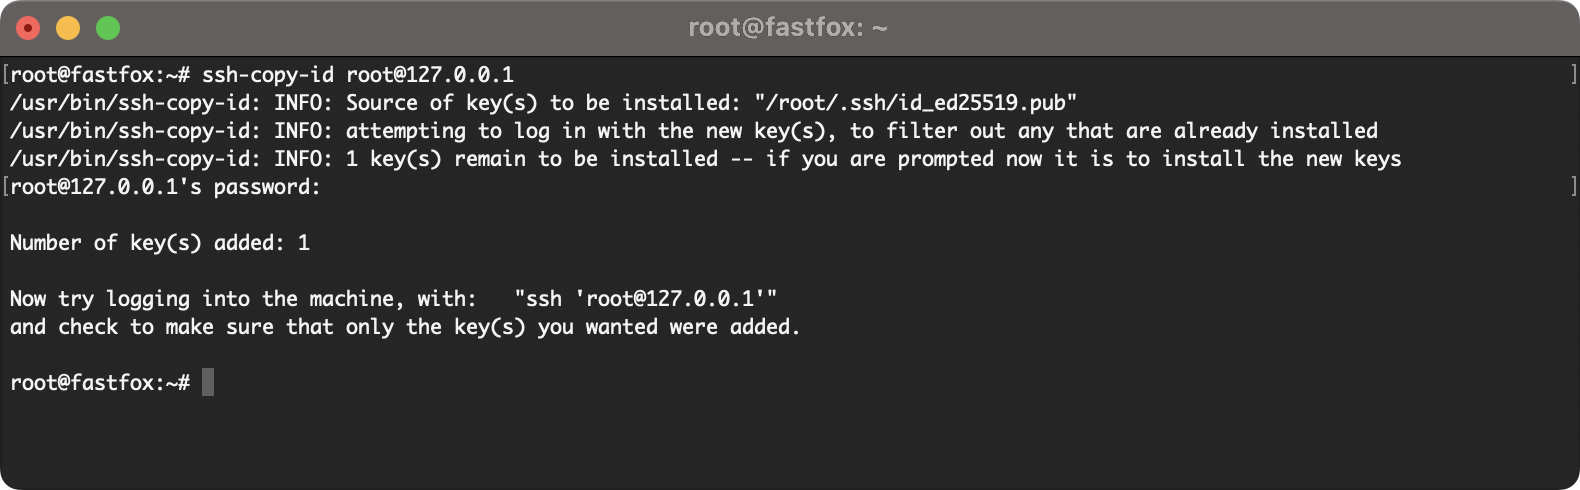The height and width of the screenshot is (490, 1580).
Task: Click the "root@127.0.0.1's password:" prompt text
Action: (x=165, y=187)
